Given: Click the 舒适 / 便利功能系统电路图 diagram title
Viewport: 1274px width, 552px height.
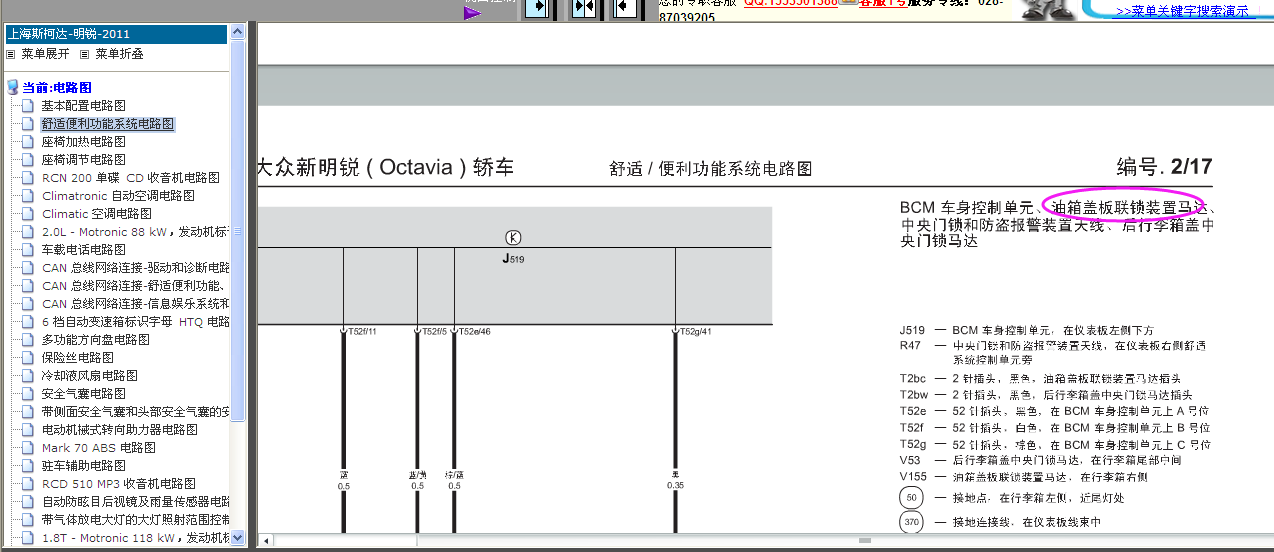Looking at the screenshot, I should [x=710, y=169].
